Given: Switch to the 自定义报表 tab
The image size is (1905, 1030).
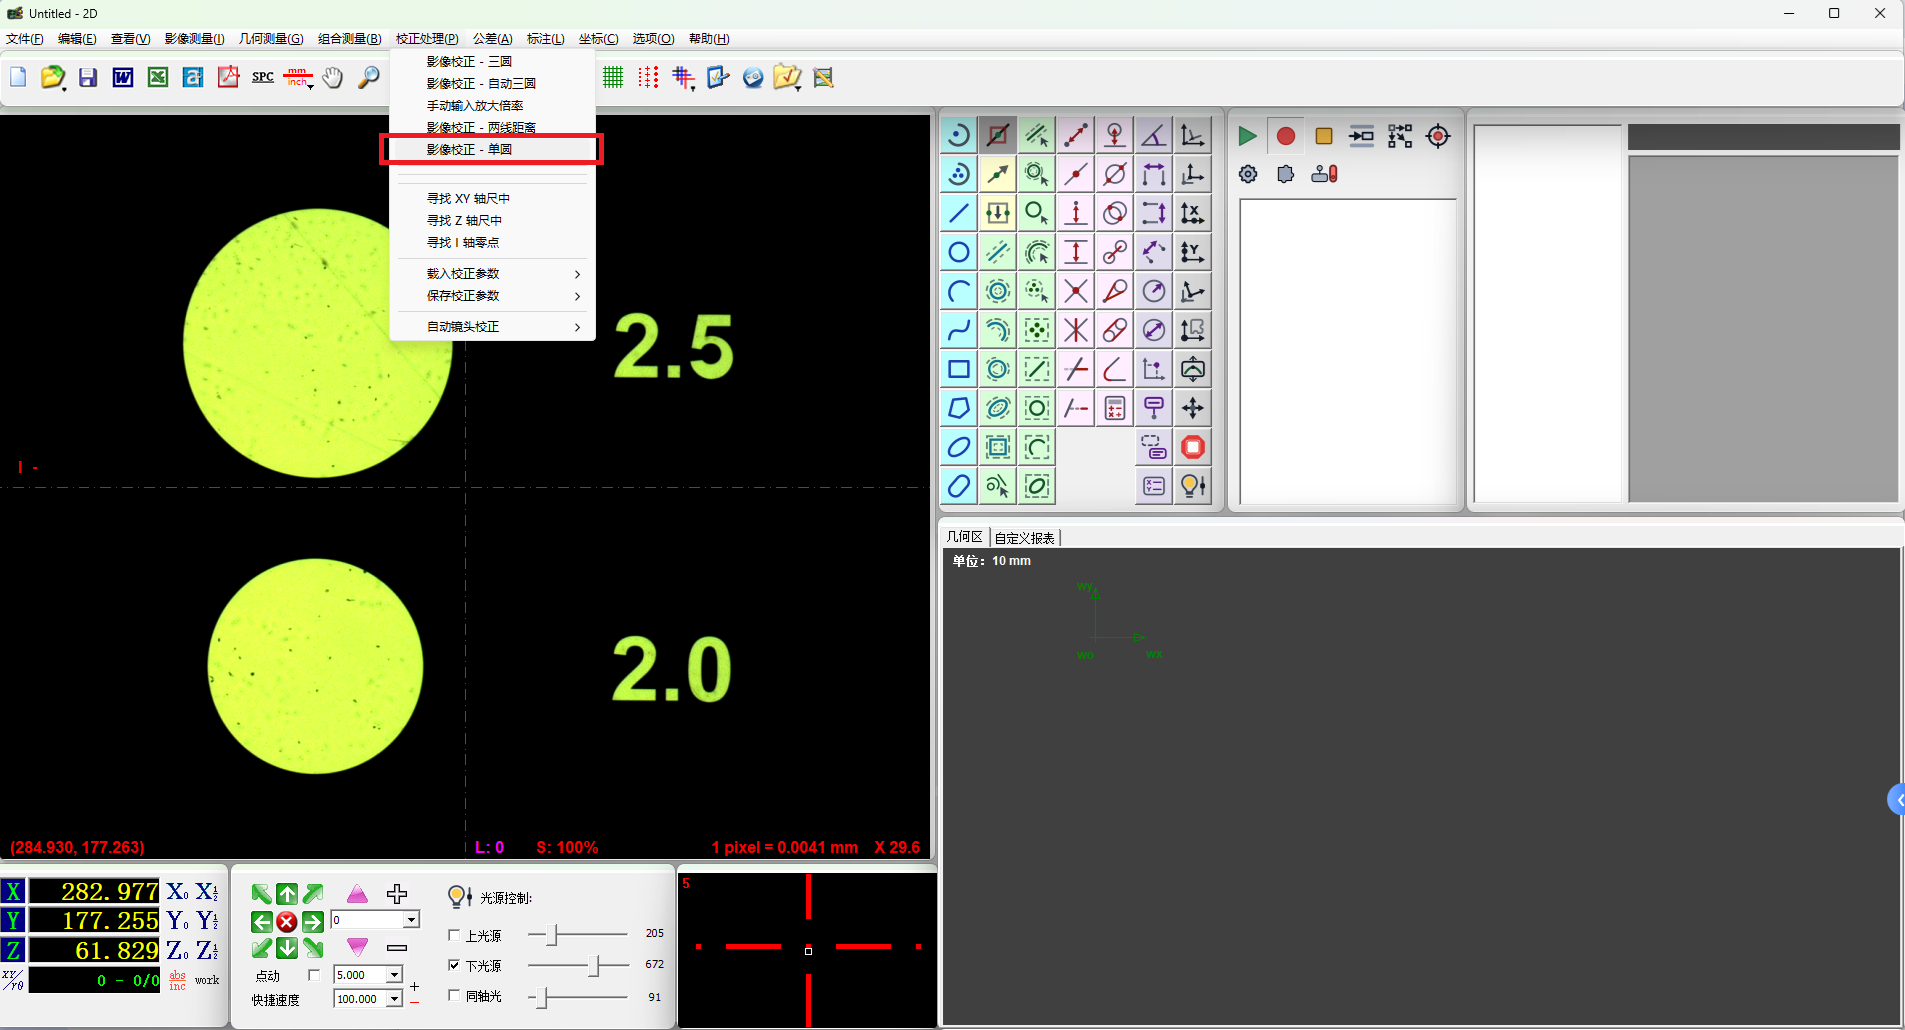Looking at the screenshot, I should [x=1025, y=538].
